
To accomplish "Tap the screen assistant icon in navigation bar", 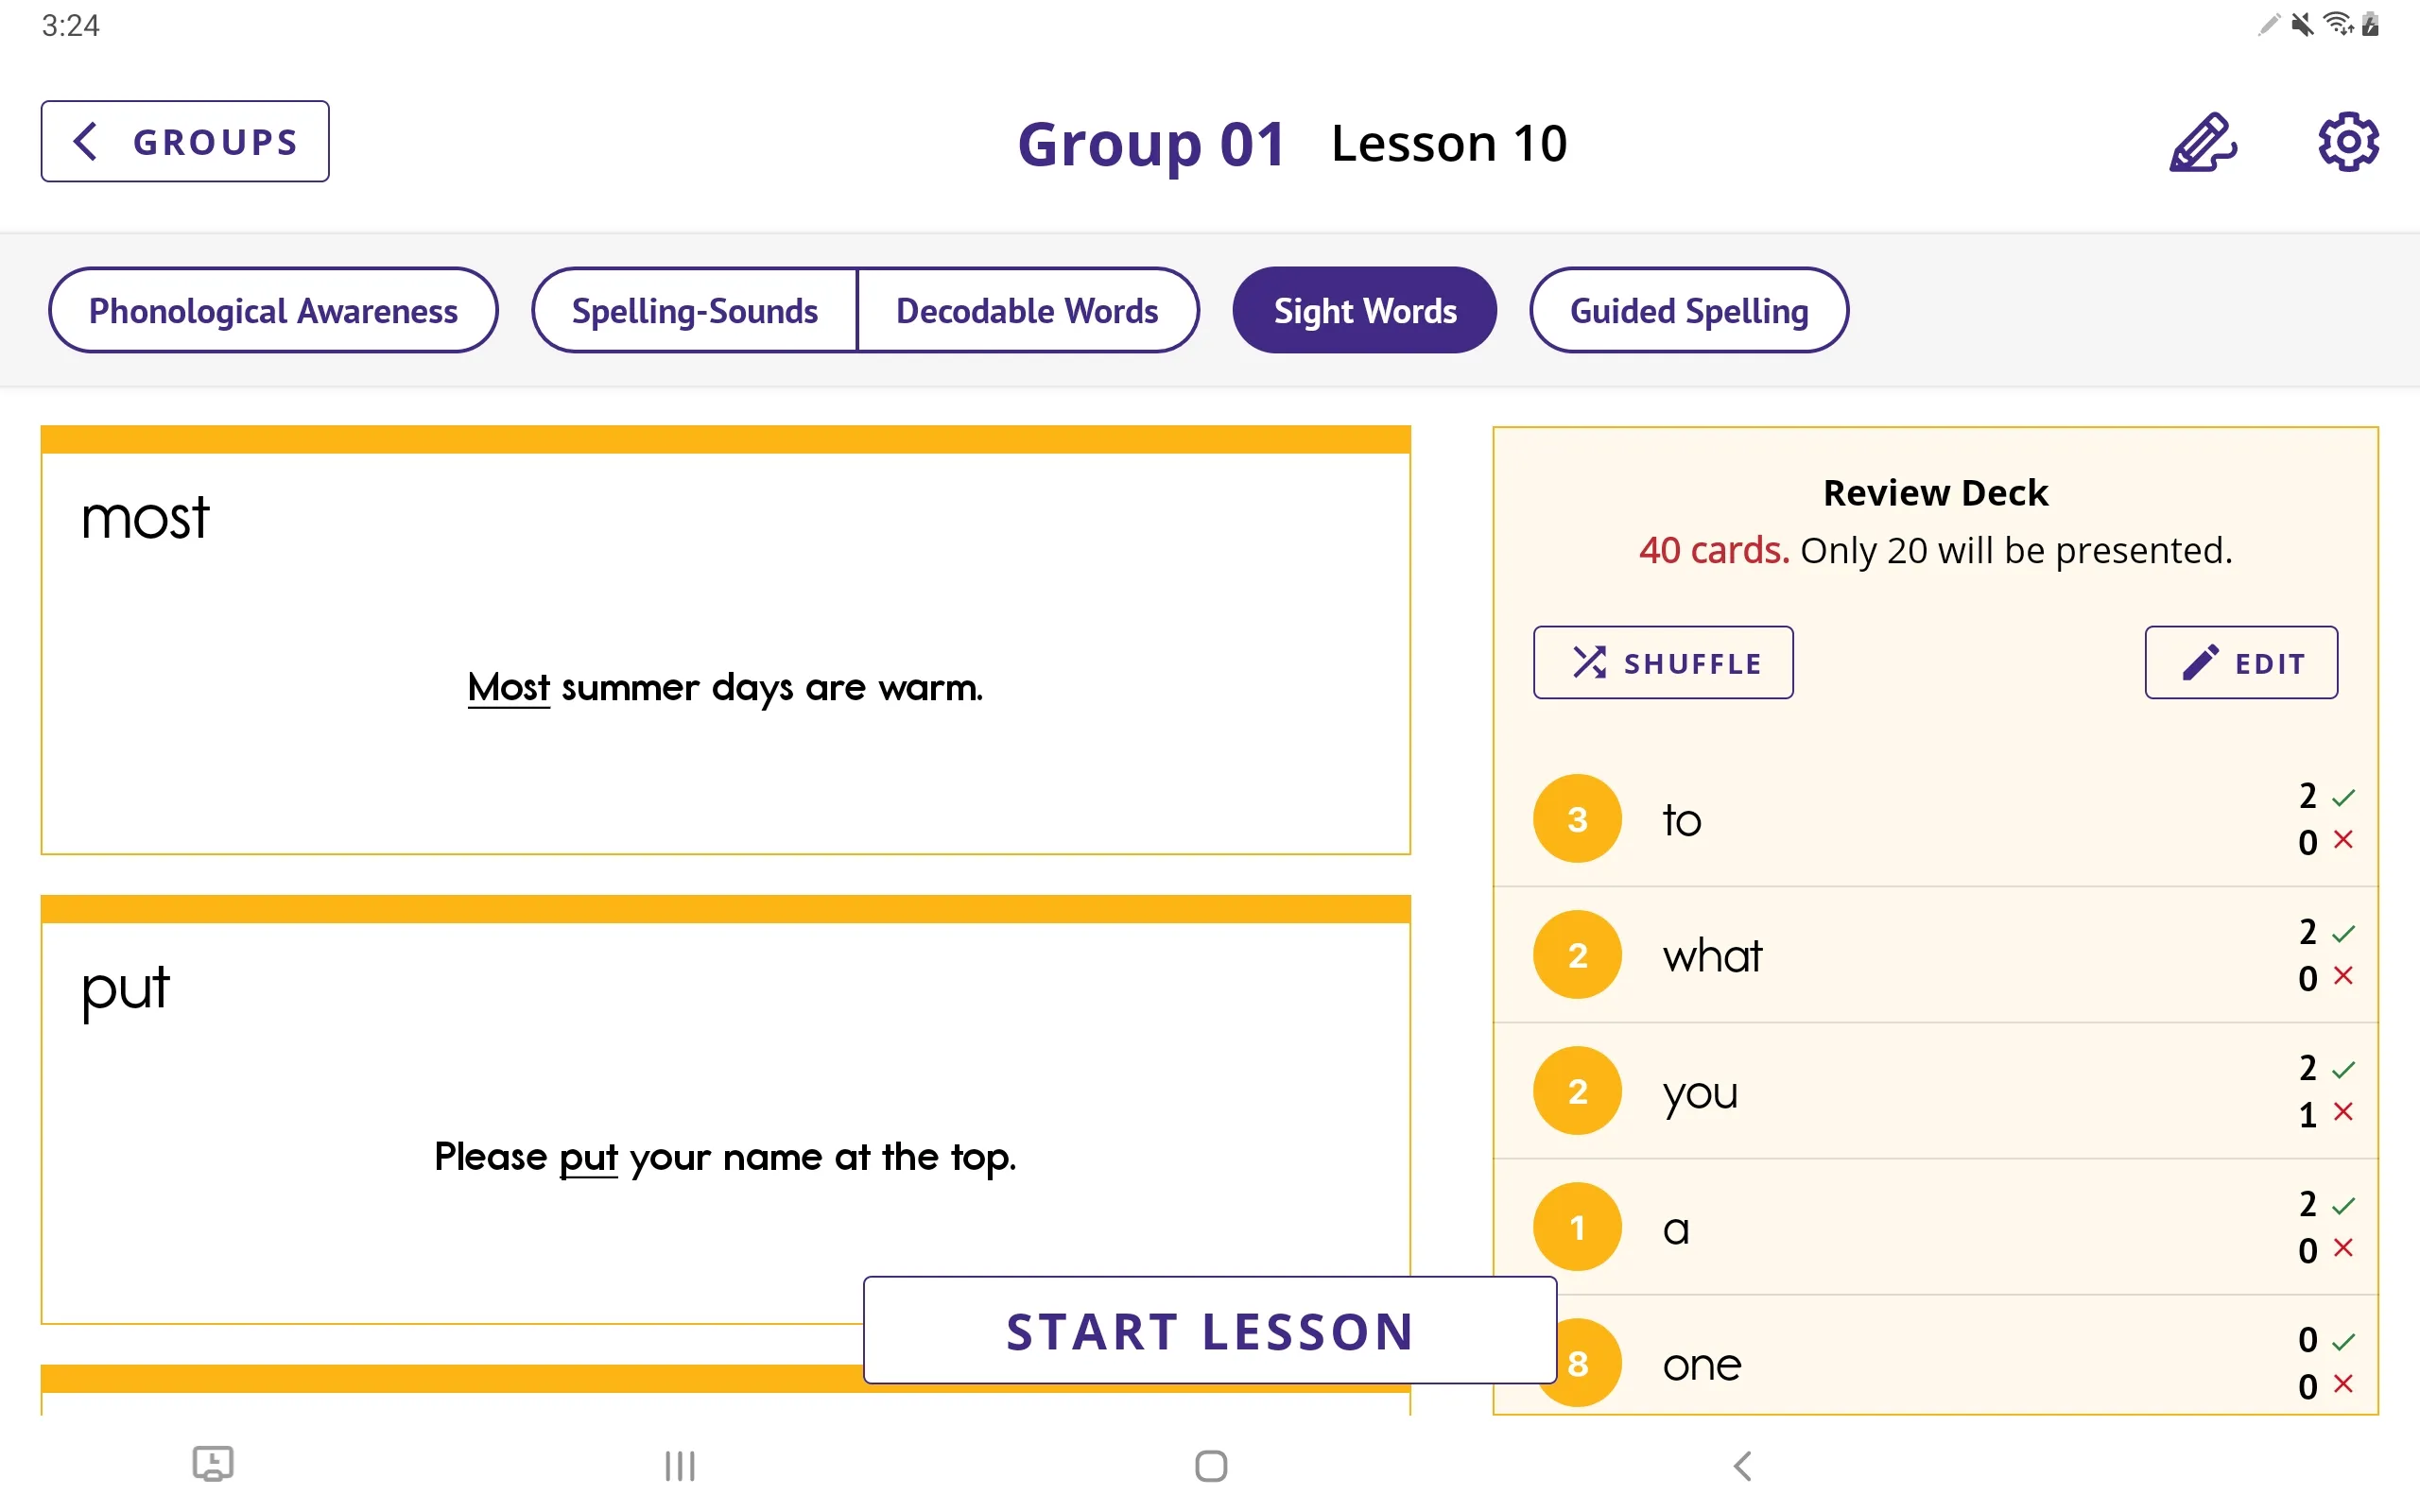I will tap(213, 1464).
